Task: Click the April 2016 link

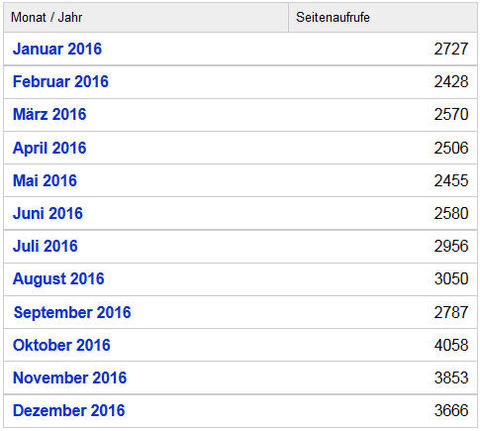Action: point(49,148)
